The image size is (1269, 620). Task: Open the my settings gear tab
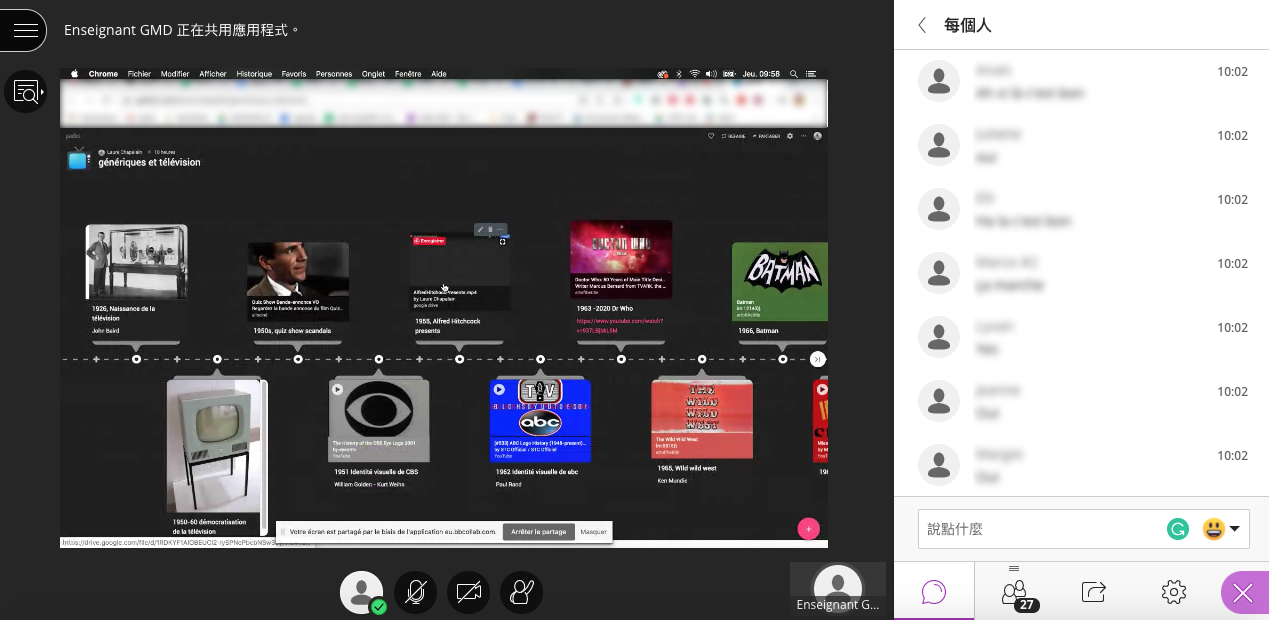[x=1174, y=592]
